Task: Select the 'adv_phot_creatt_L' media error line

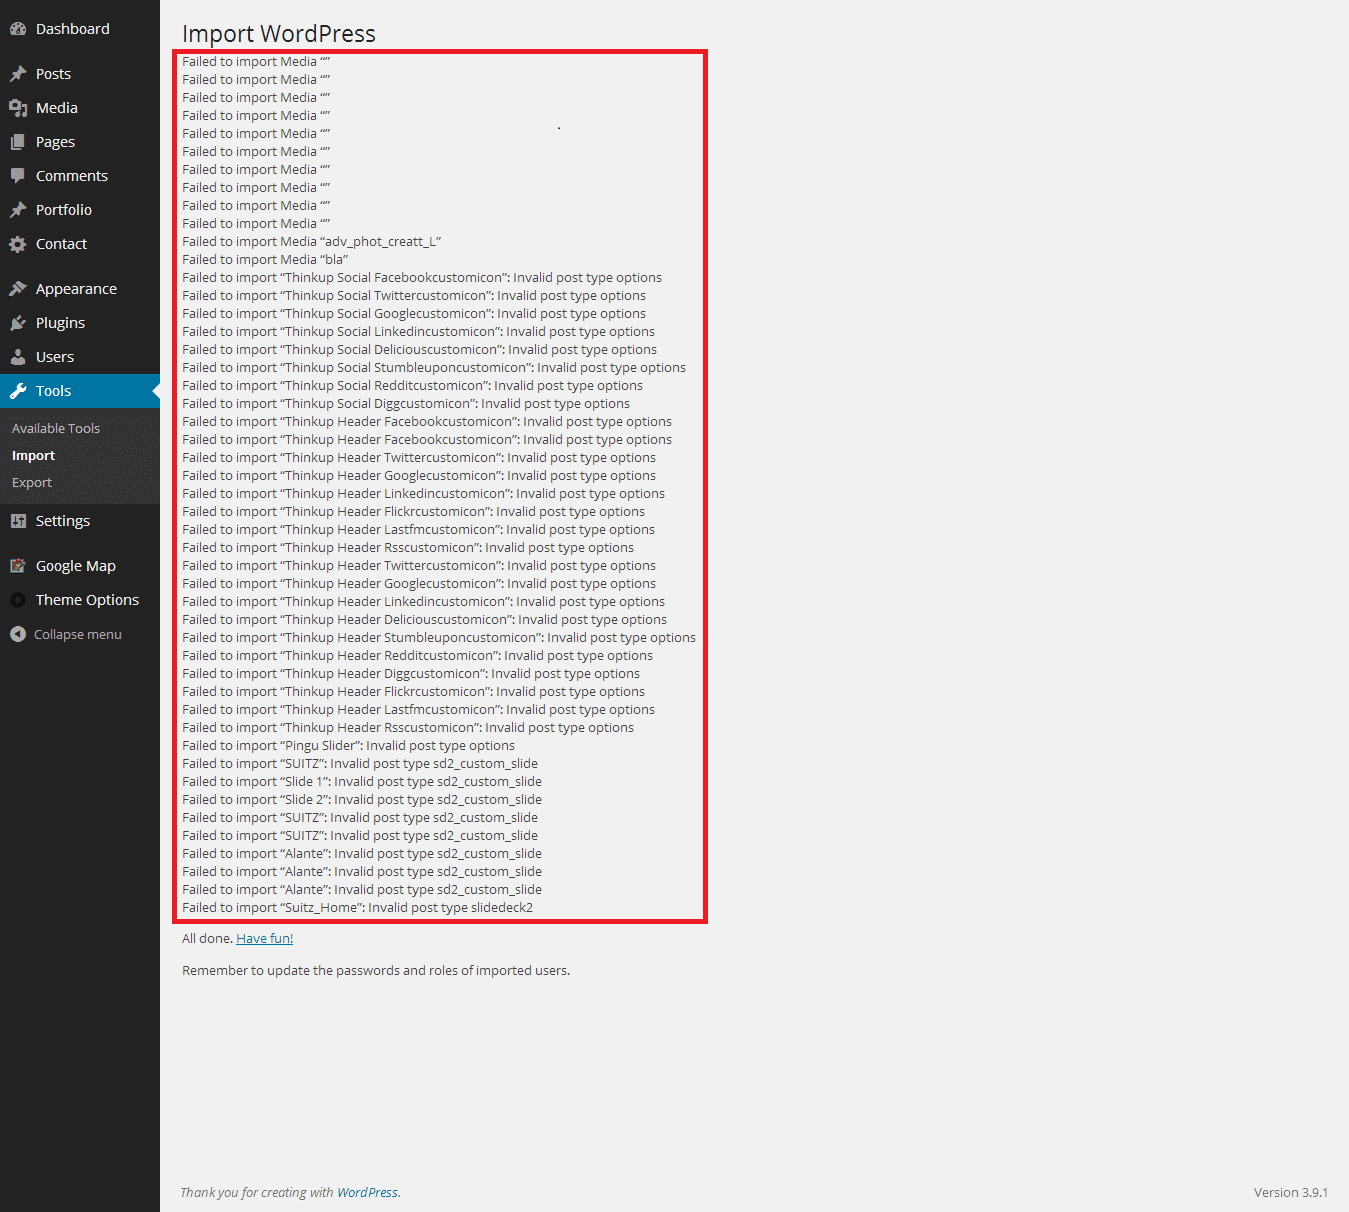Action: click(x=312, y=241)
